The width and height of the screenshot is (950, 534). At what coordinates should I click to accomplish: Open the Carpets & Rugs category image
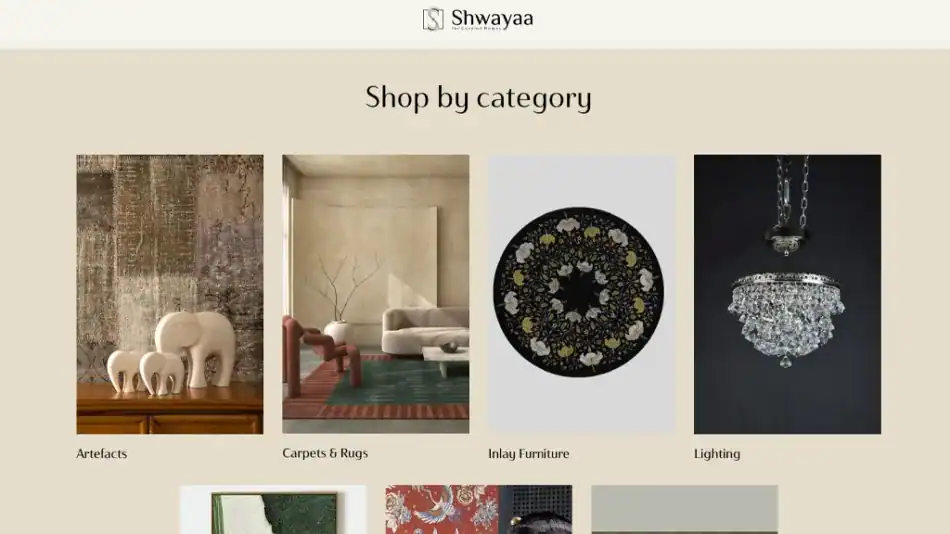coord(376,294)
